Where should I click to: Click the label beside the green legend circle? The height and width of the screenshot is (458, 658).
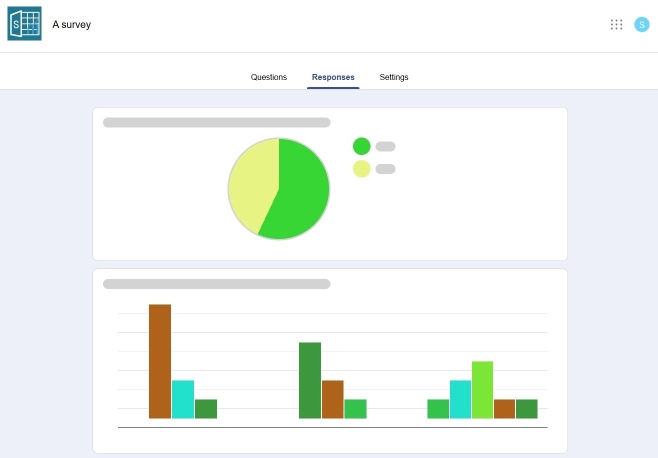pos(385,146)
